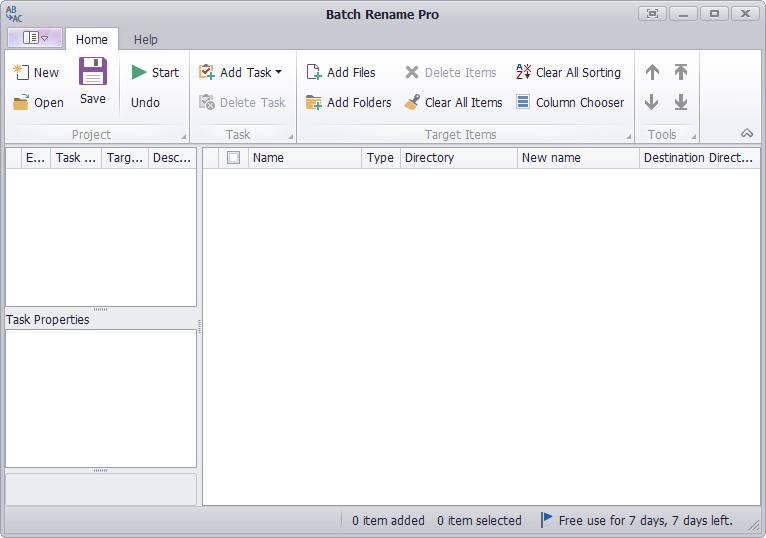The width and height of the screenshot is (766, 538).
Task: Click the Batch Rename Pro app icon
Action: [14, 14]
